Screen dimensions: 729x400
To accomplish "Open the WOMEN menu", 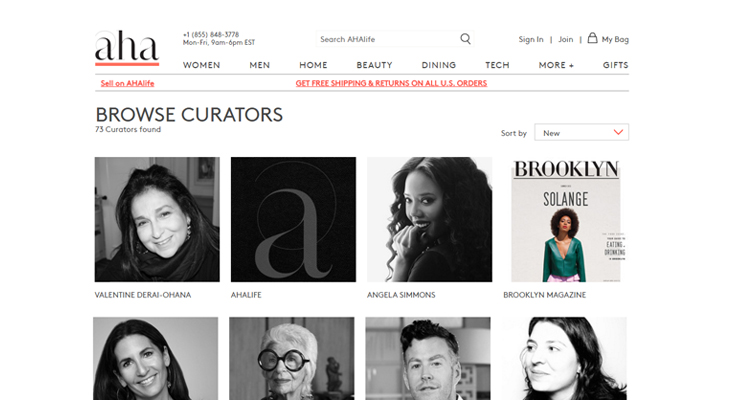I will [201, 65].
